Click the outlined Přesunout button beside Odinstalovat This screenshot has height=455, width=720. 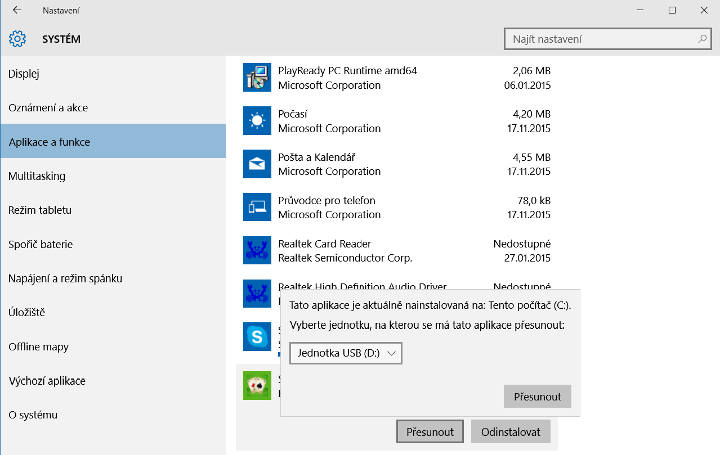point(430,432)
